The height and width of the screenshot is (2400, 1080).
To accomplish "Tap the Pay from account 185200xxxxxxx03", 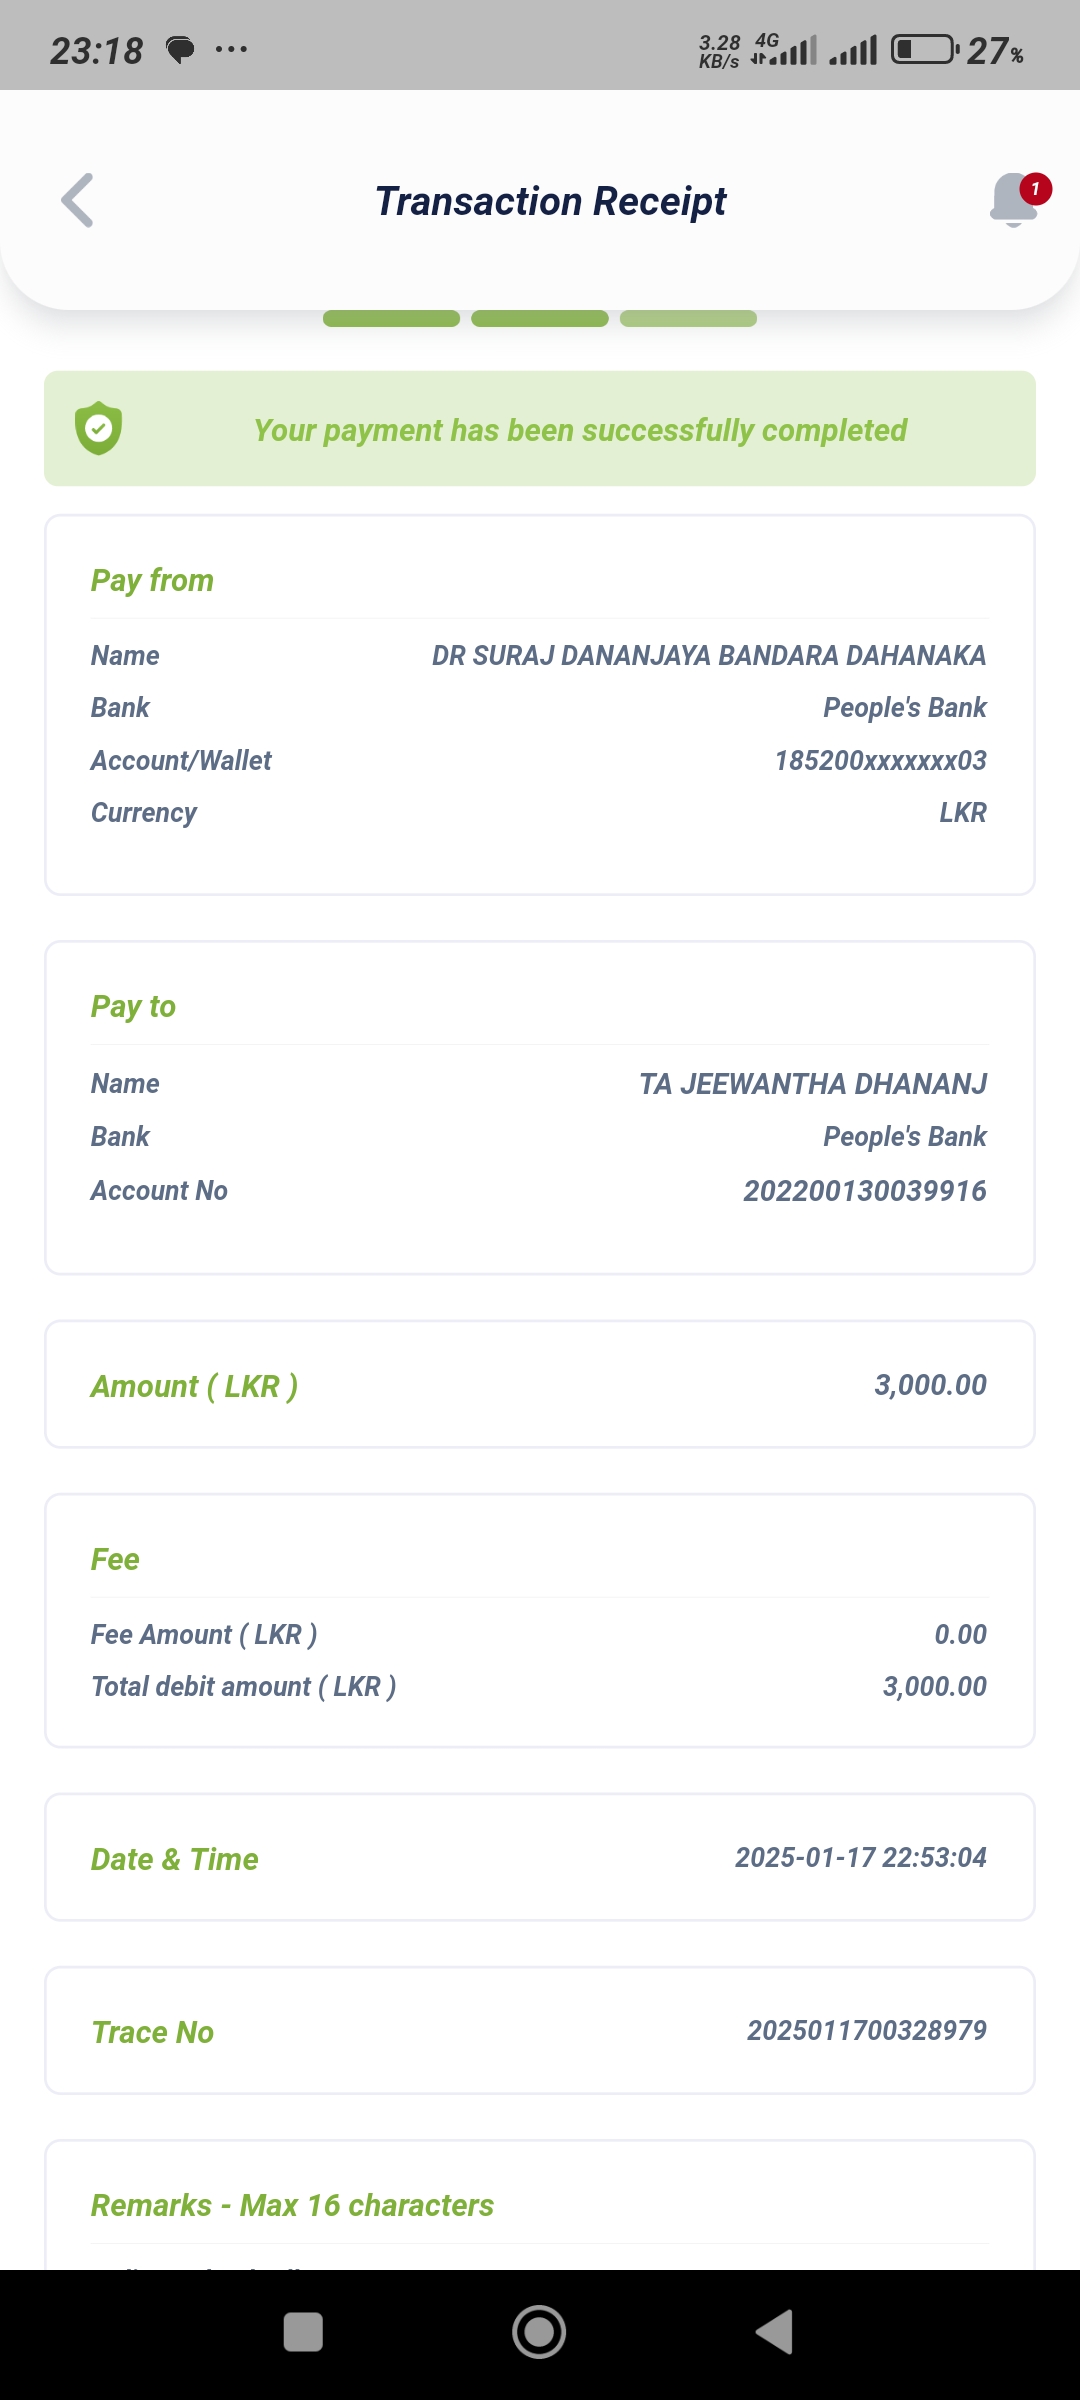I will point(880,760).
